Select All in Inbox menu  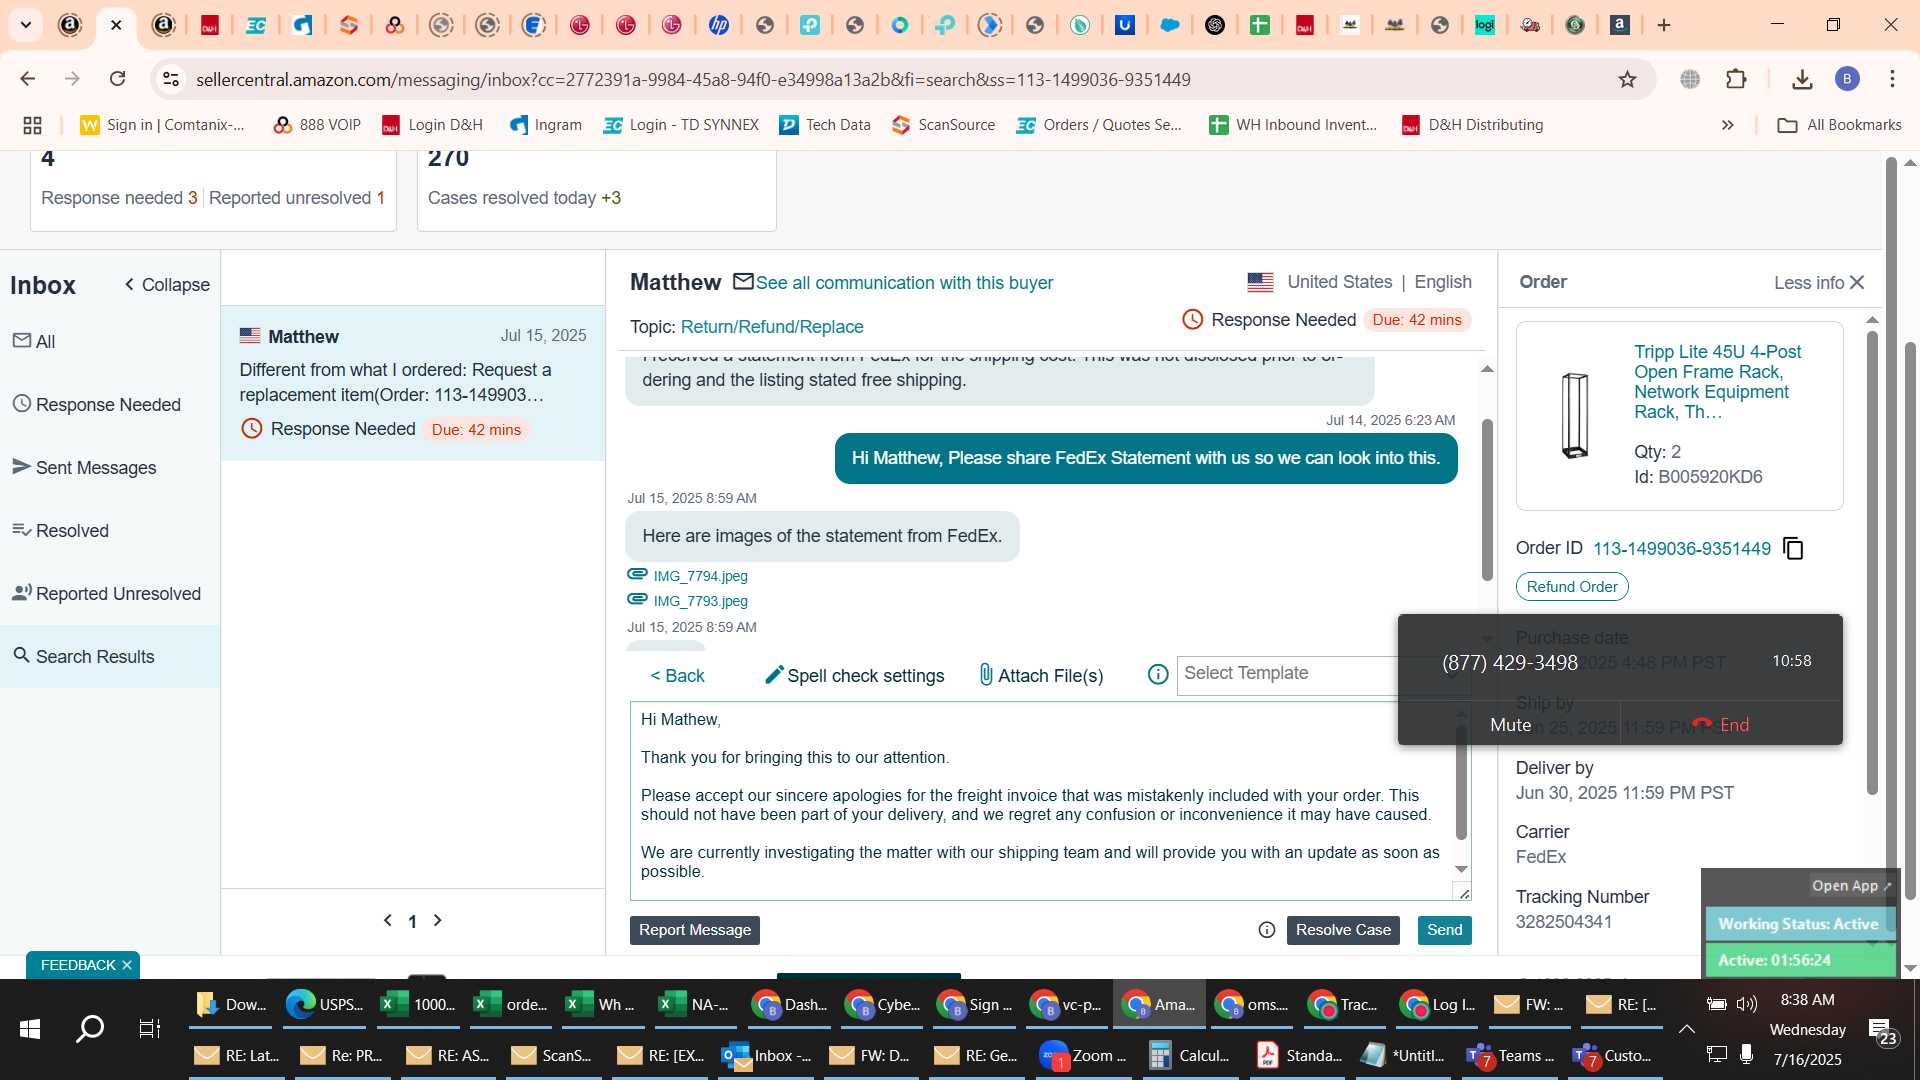click(x=34, y=341)
